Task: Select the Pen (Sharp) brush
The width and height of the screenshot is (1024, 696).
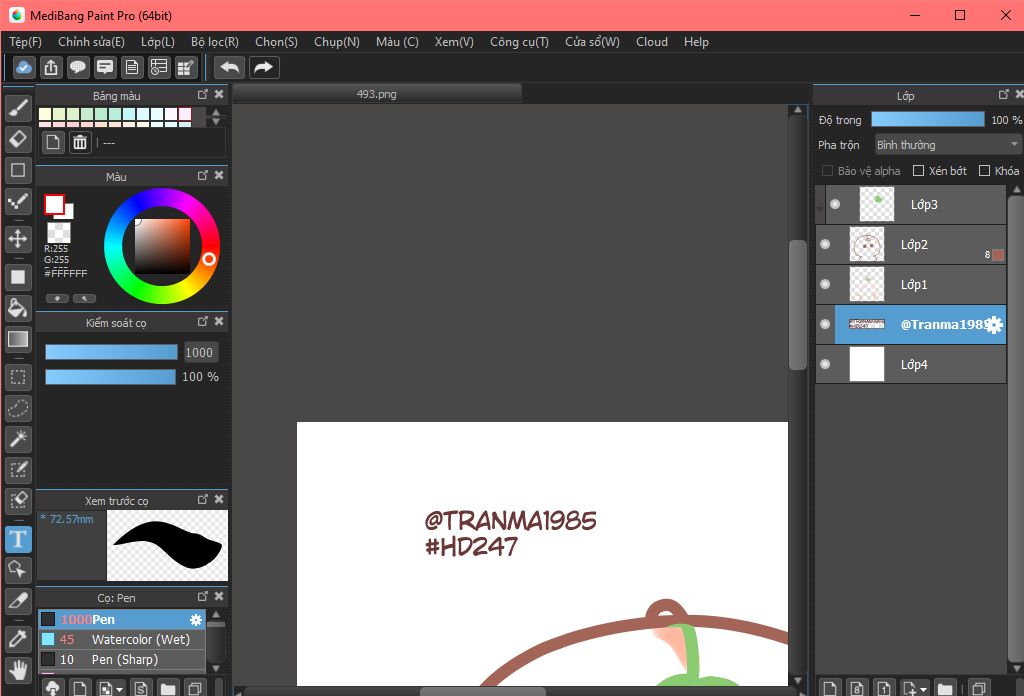Action: click(x=122, y=660)
